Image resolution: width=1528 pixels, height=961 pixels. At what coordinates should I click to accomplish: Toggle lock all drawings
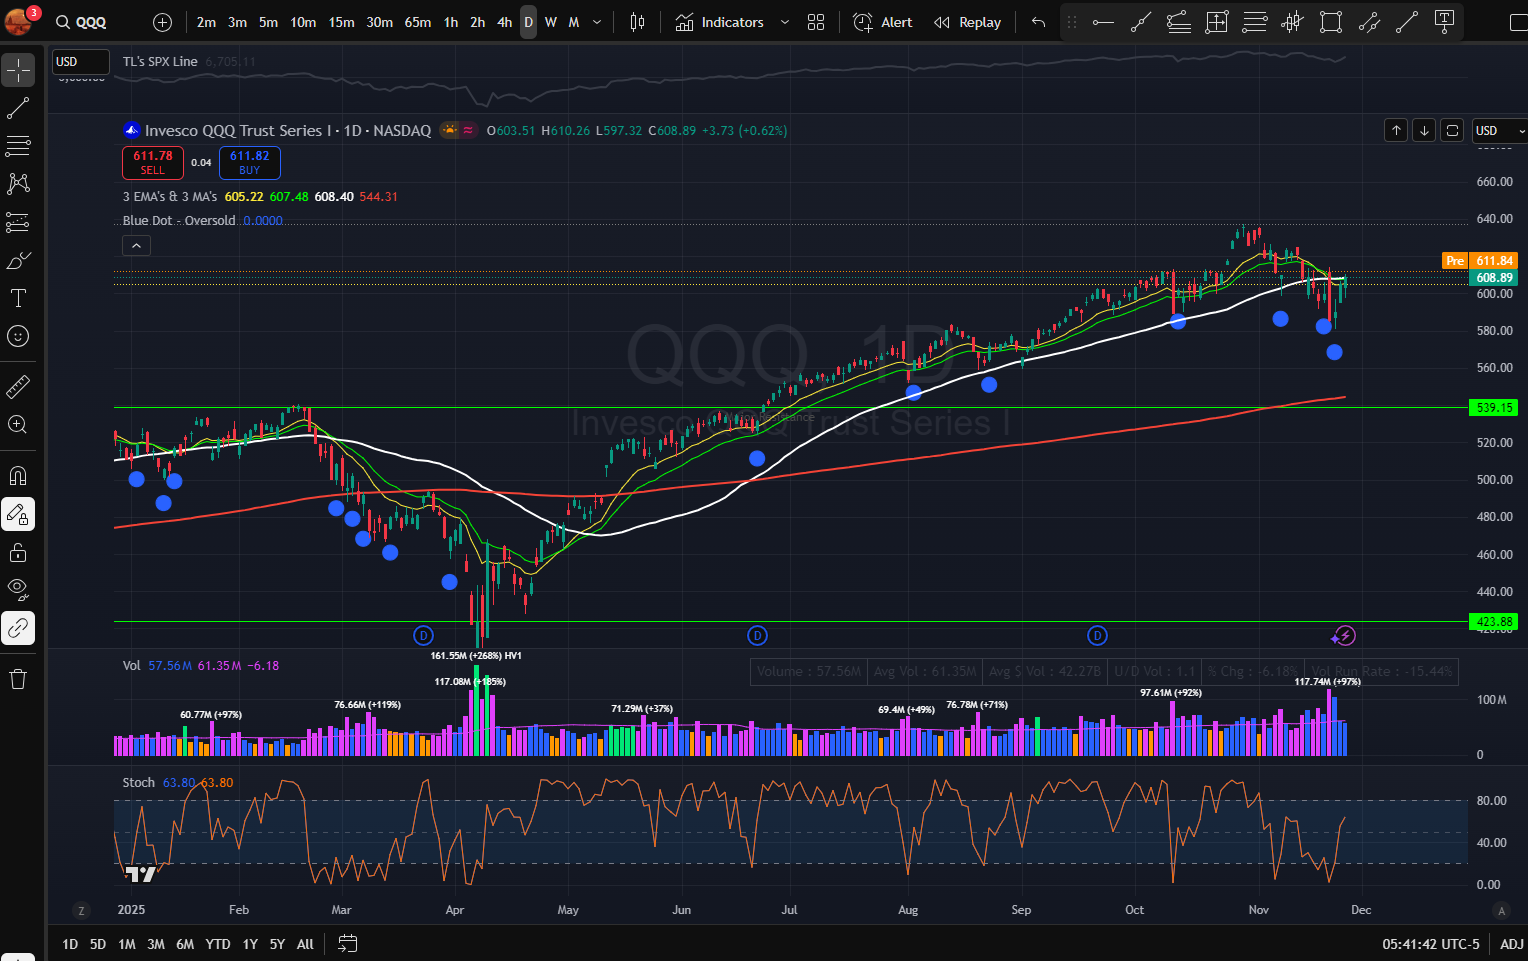(18, 552)
